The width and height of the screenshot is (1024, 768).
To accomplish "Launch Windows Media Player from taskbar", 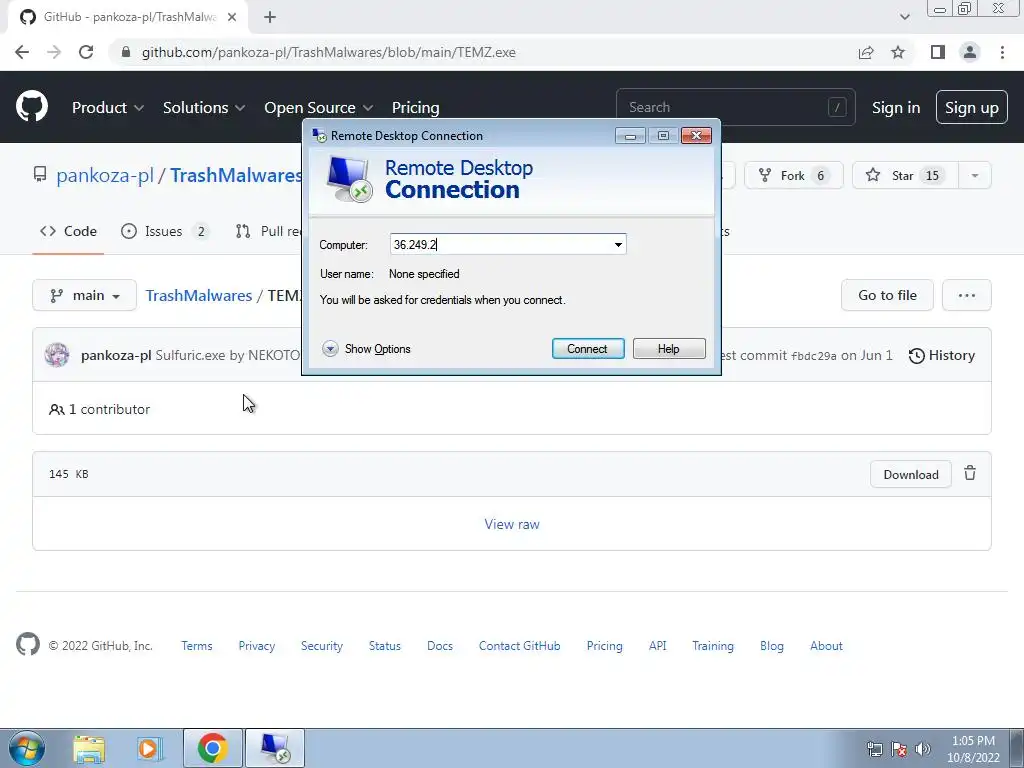I will (150, 749).
